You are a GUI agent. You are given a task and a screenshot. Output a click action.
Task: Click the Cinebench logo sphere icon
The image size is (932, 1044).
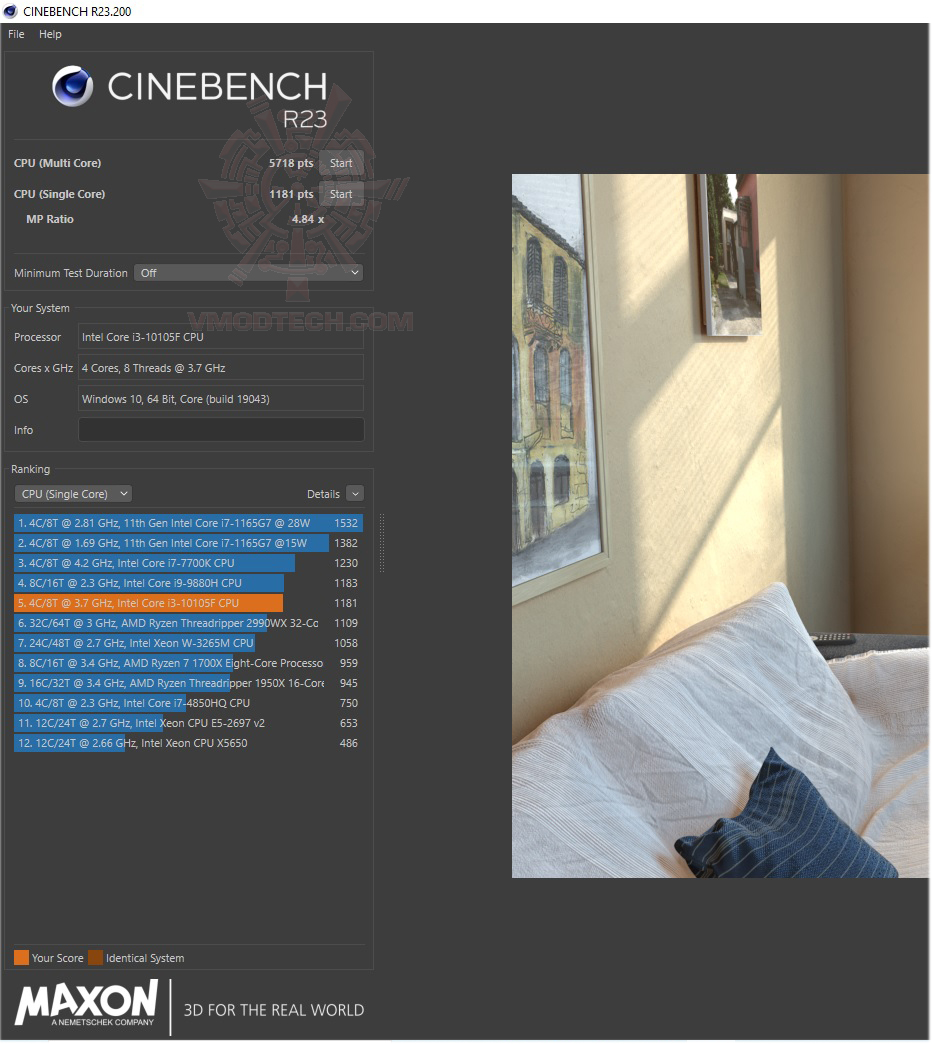(x=73, y=87)
